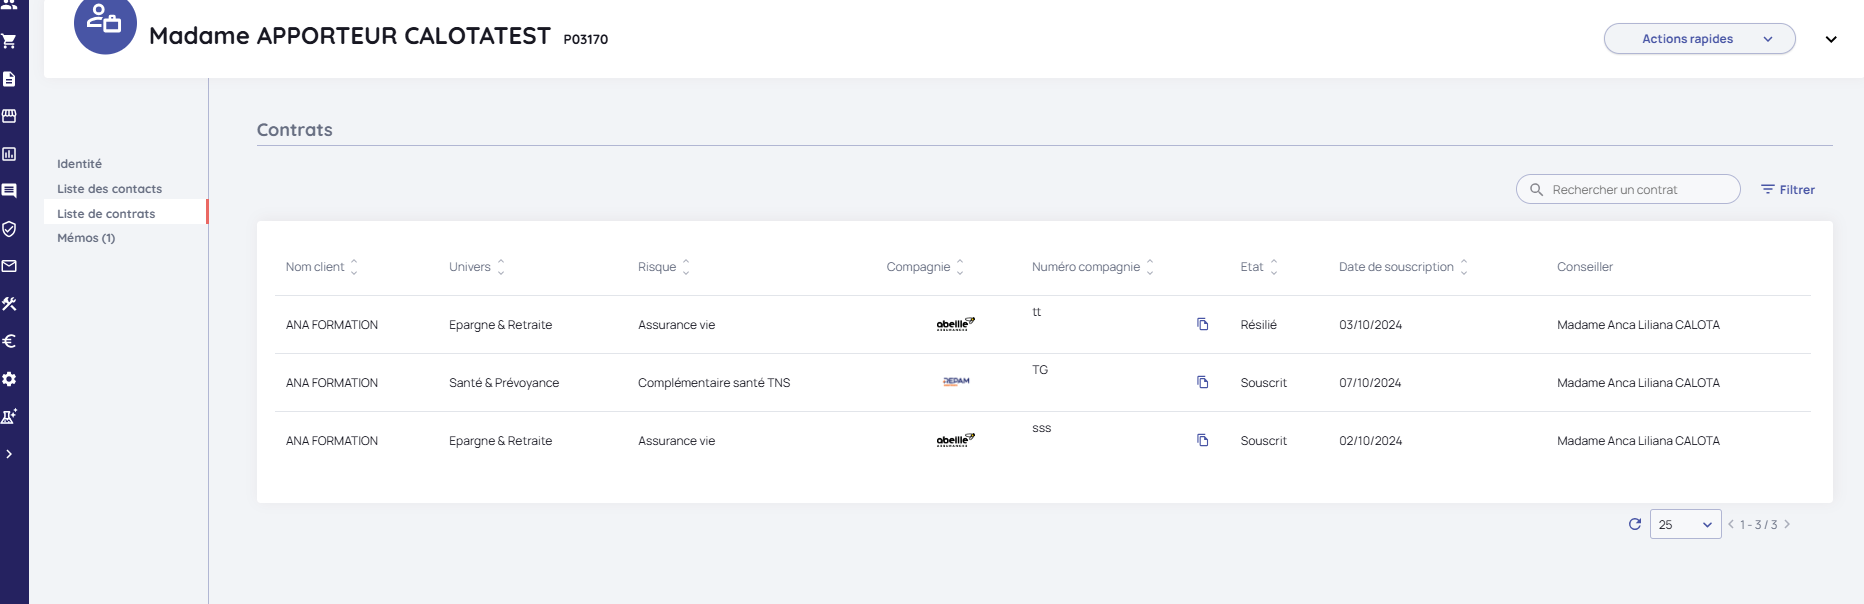Open the shopping cart sidebar icon
Viewport: 1864px width, 604px height.
pyautogui.click(x=9, y=41)
